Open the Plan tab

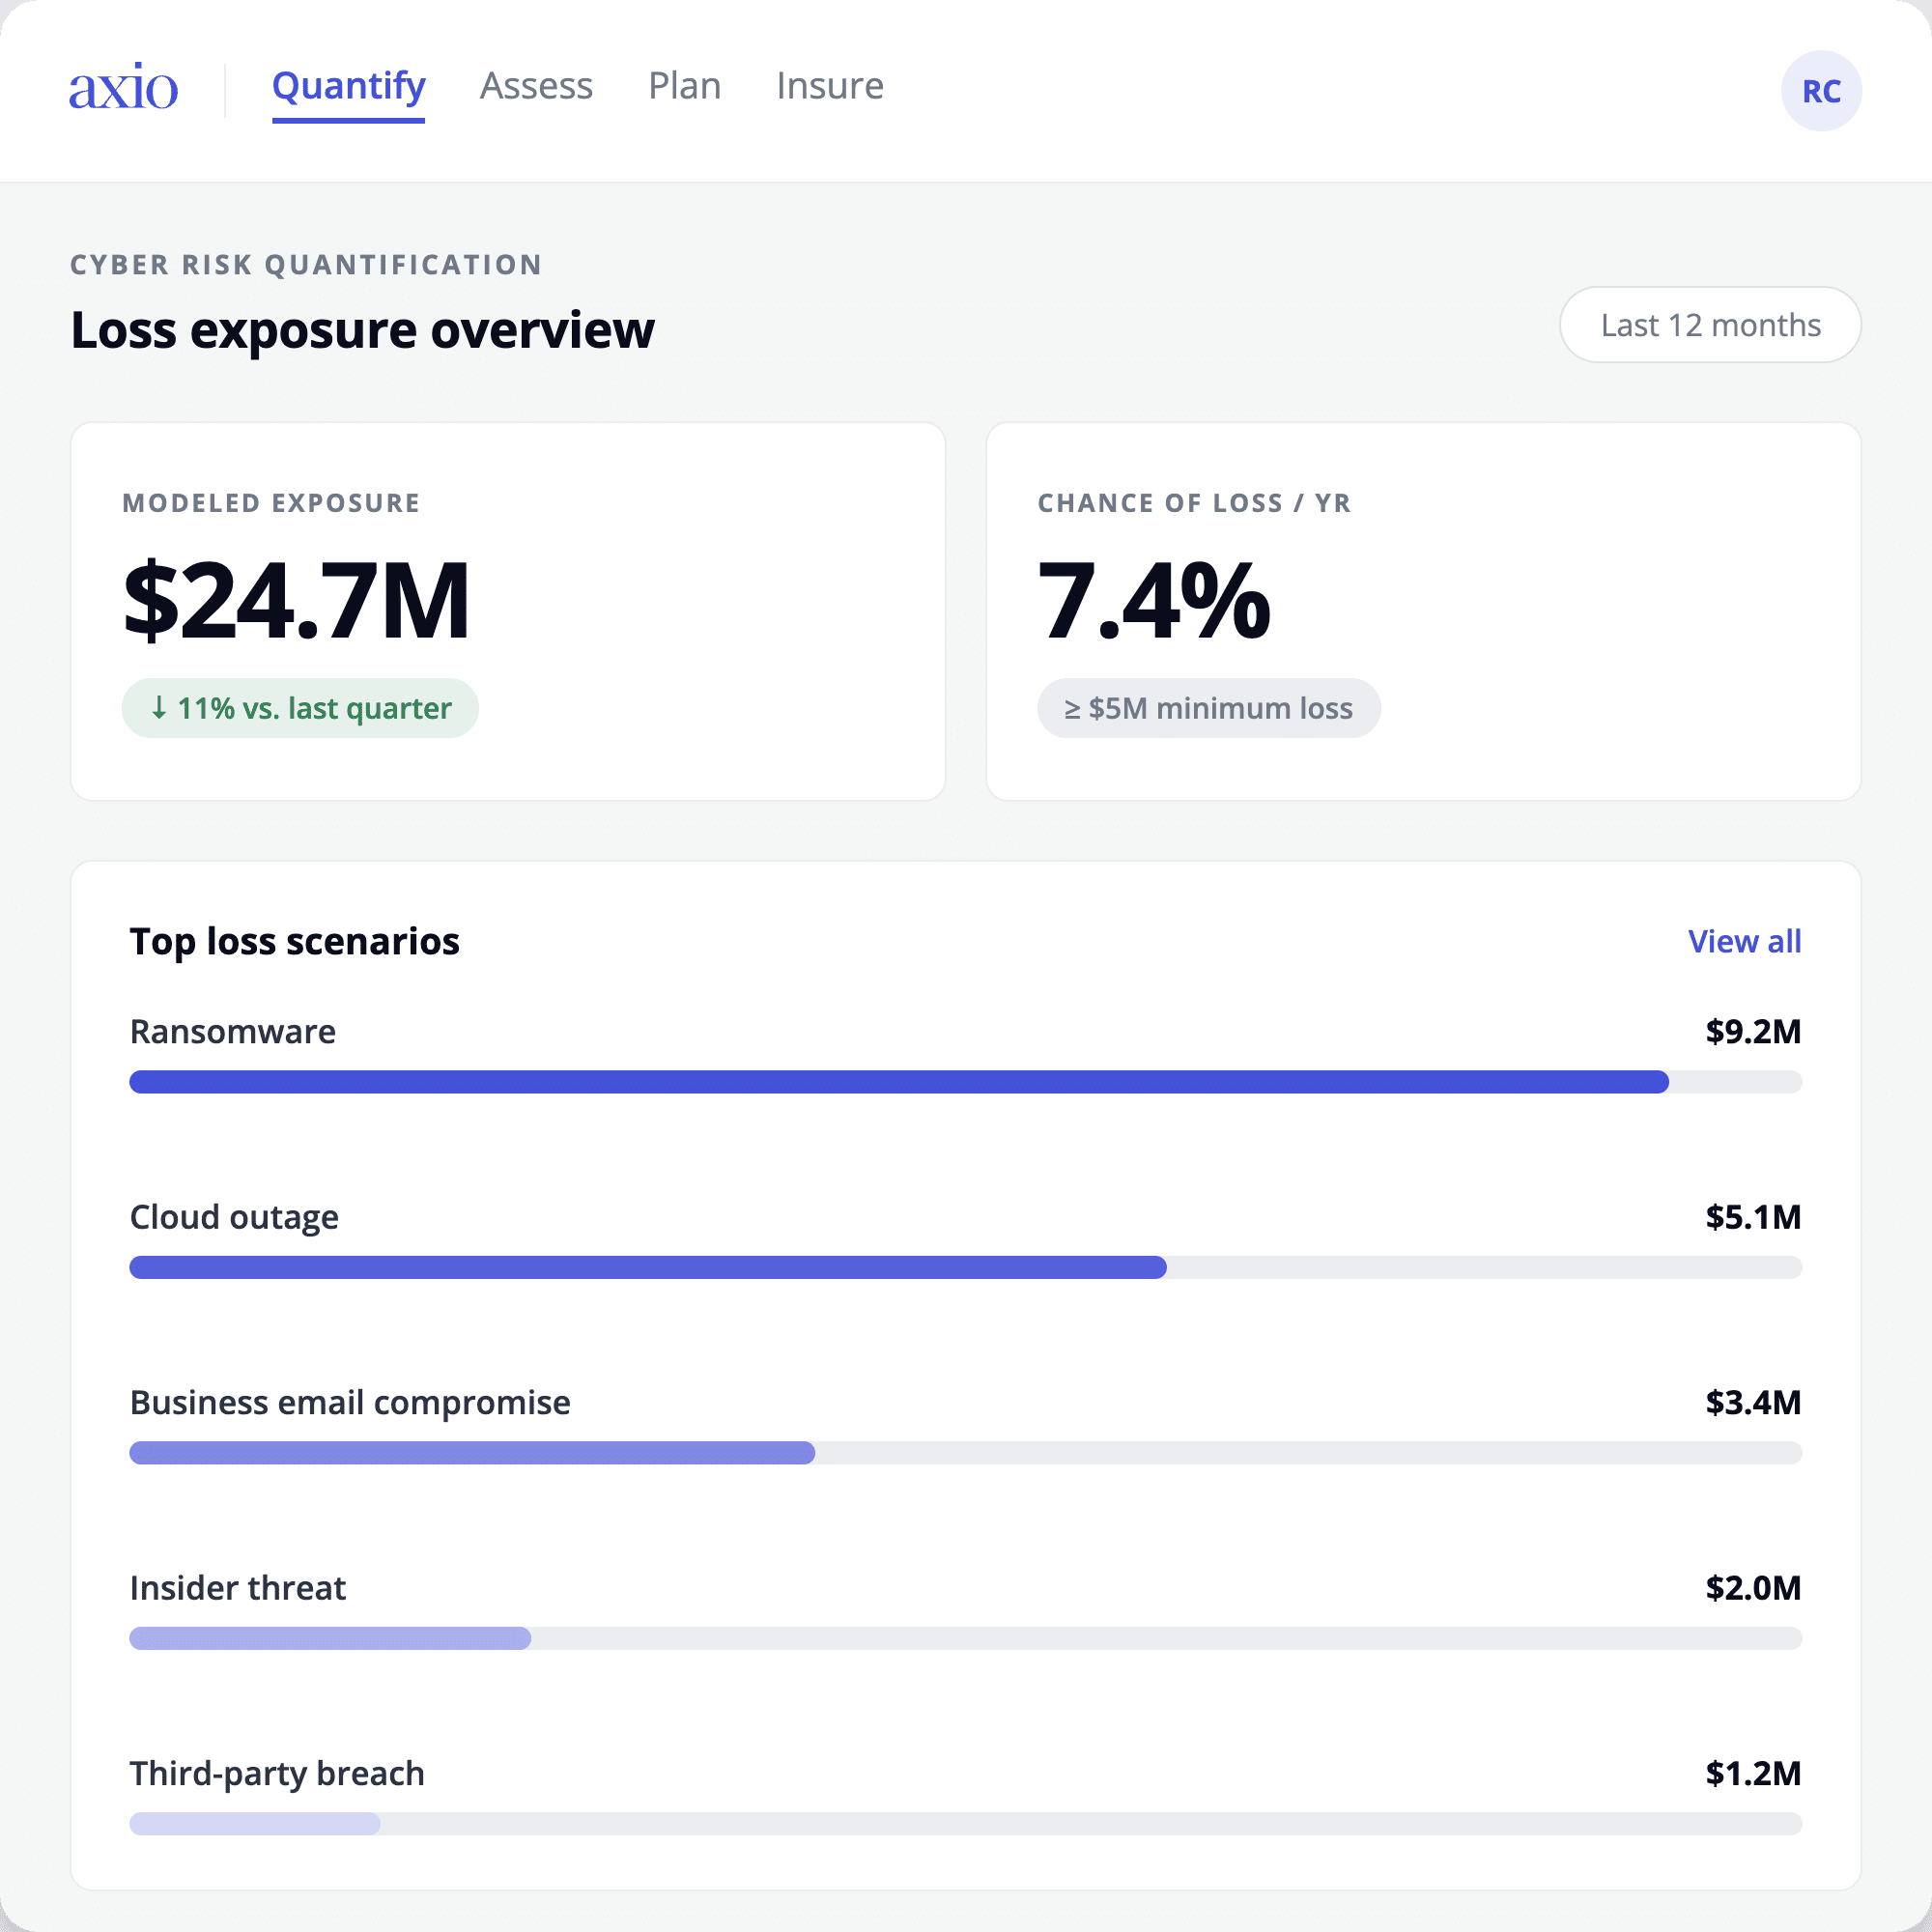pyautogui.click(x=684, y=87)
